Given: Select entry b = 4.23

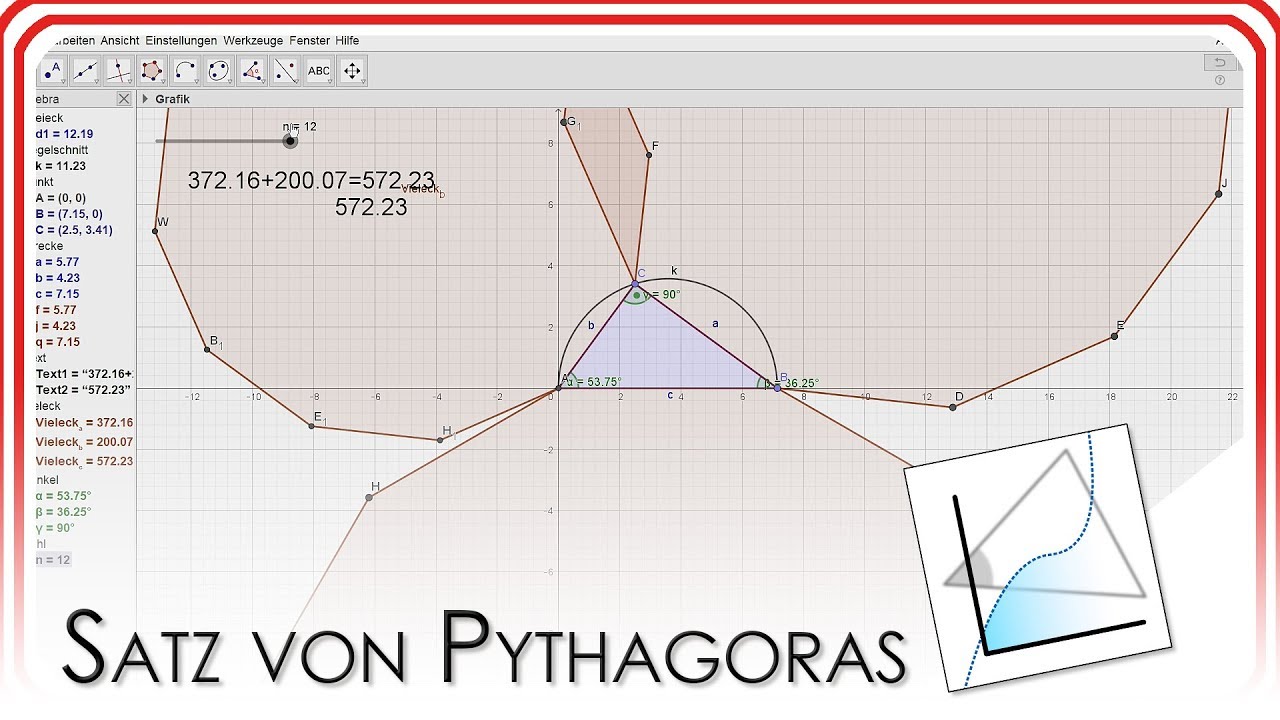Looking at the screenshot, I should click(x=57, y=278).
